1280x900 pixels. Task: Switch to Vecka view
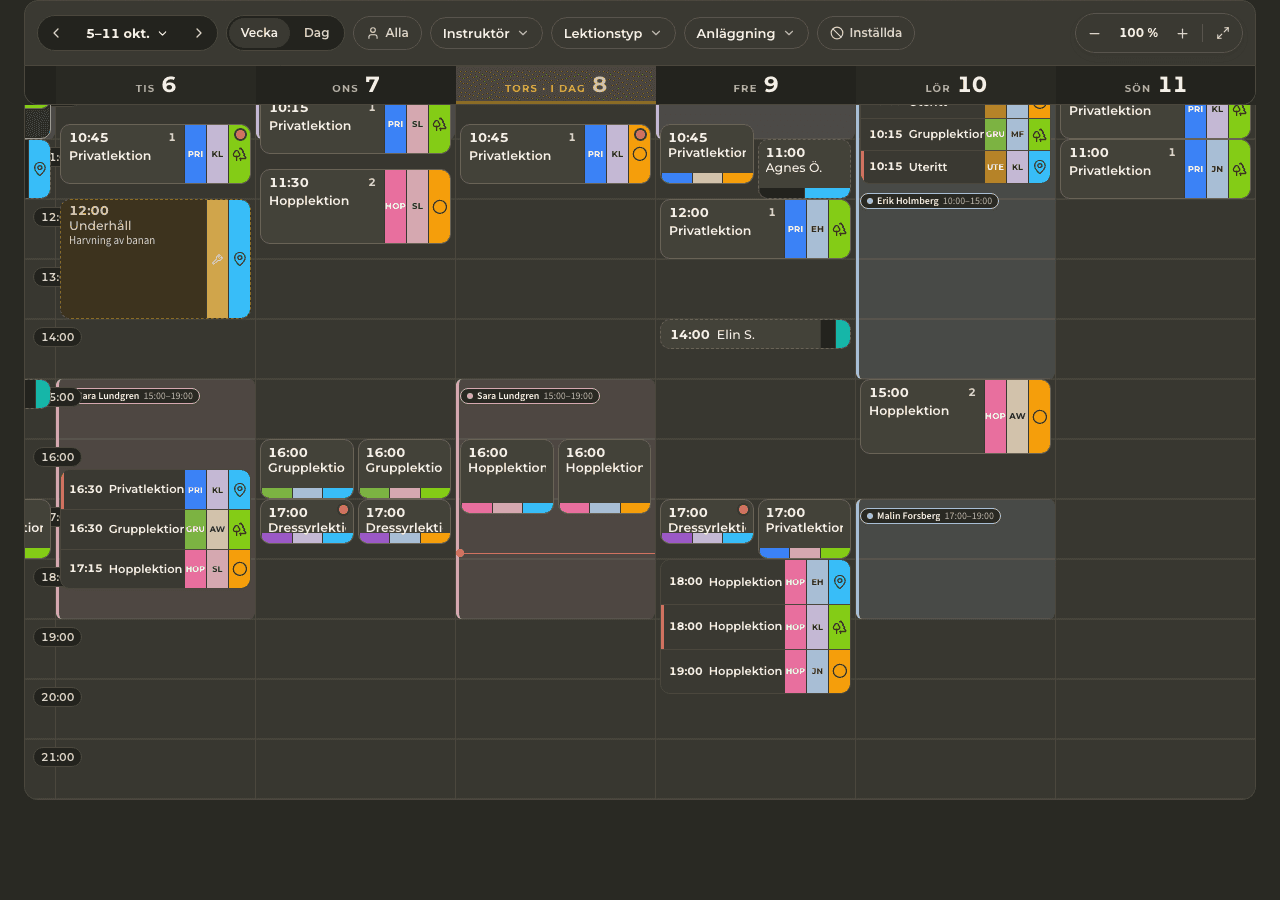[x=259, y=33]
